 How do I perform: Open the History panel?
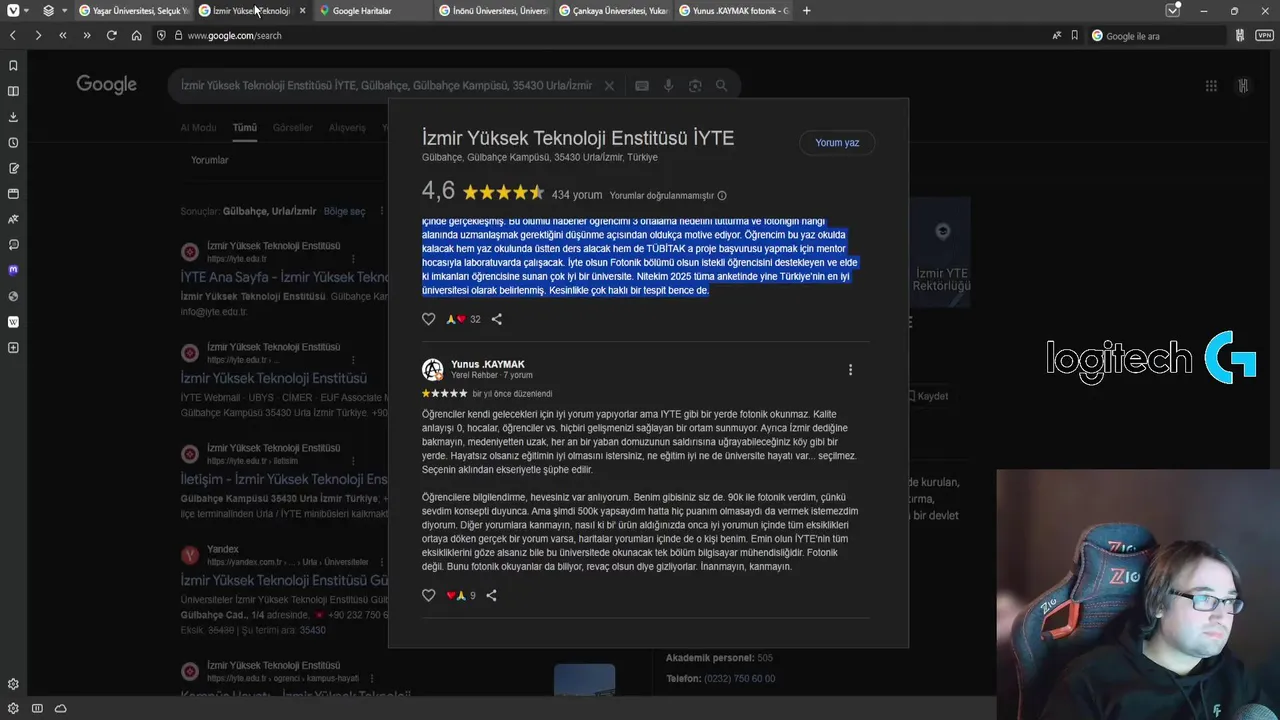(x=13, y=143)
